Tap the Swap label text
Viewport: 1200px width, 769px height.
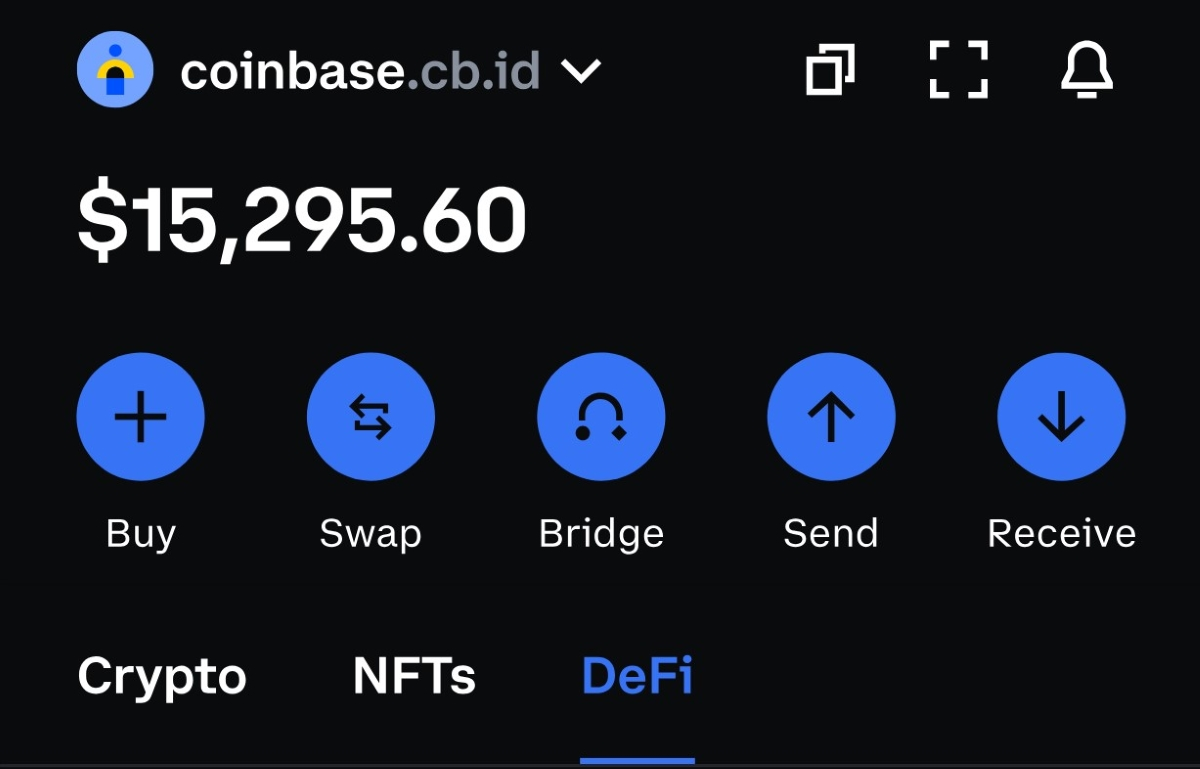point(370,533)
